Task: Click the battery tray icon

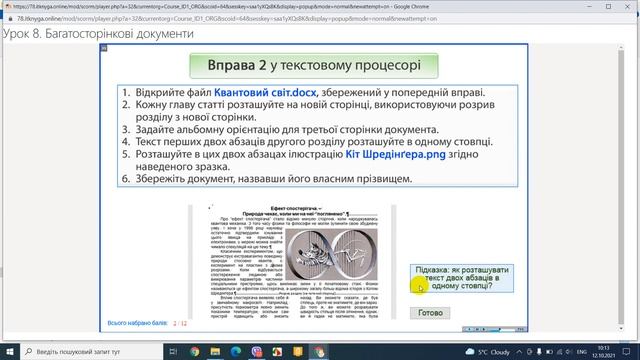Action: pyautogui.click(x=549, y=351)
